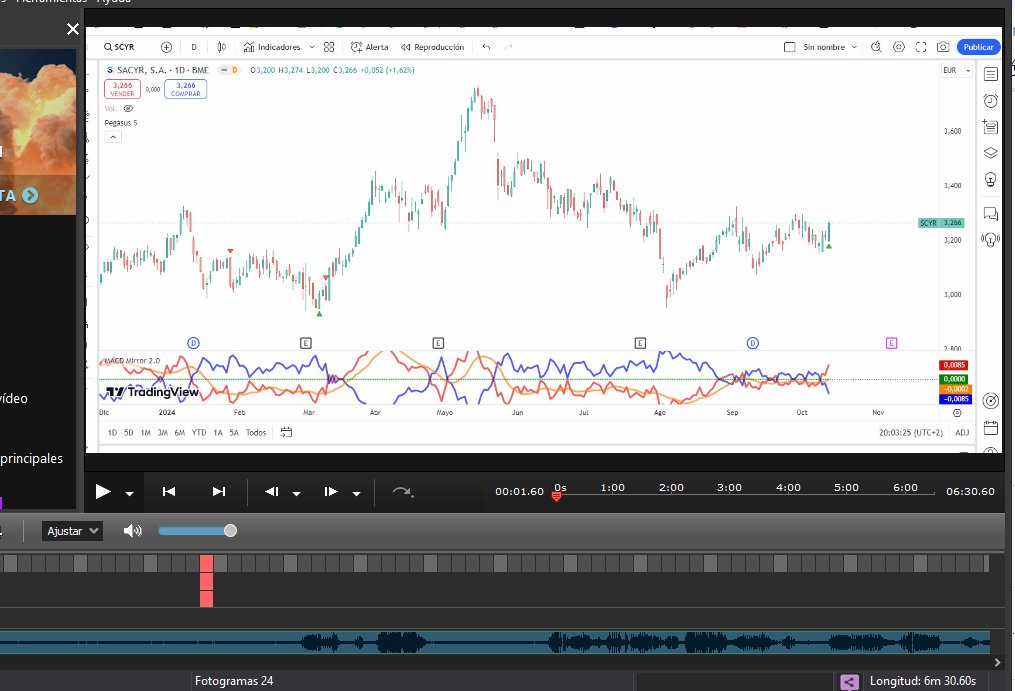Open the go-to-date calendar icon
Image resolution: width=1015 pixels, height=691 pixels.
pyautogui.click(x=286, y=432)
